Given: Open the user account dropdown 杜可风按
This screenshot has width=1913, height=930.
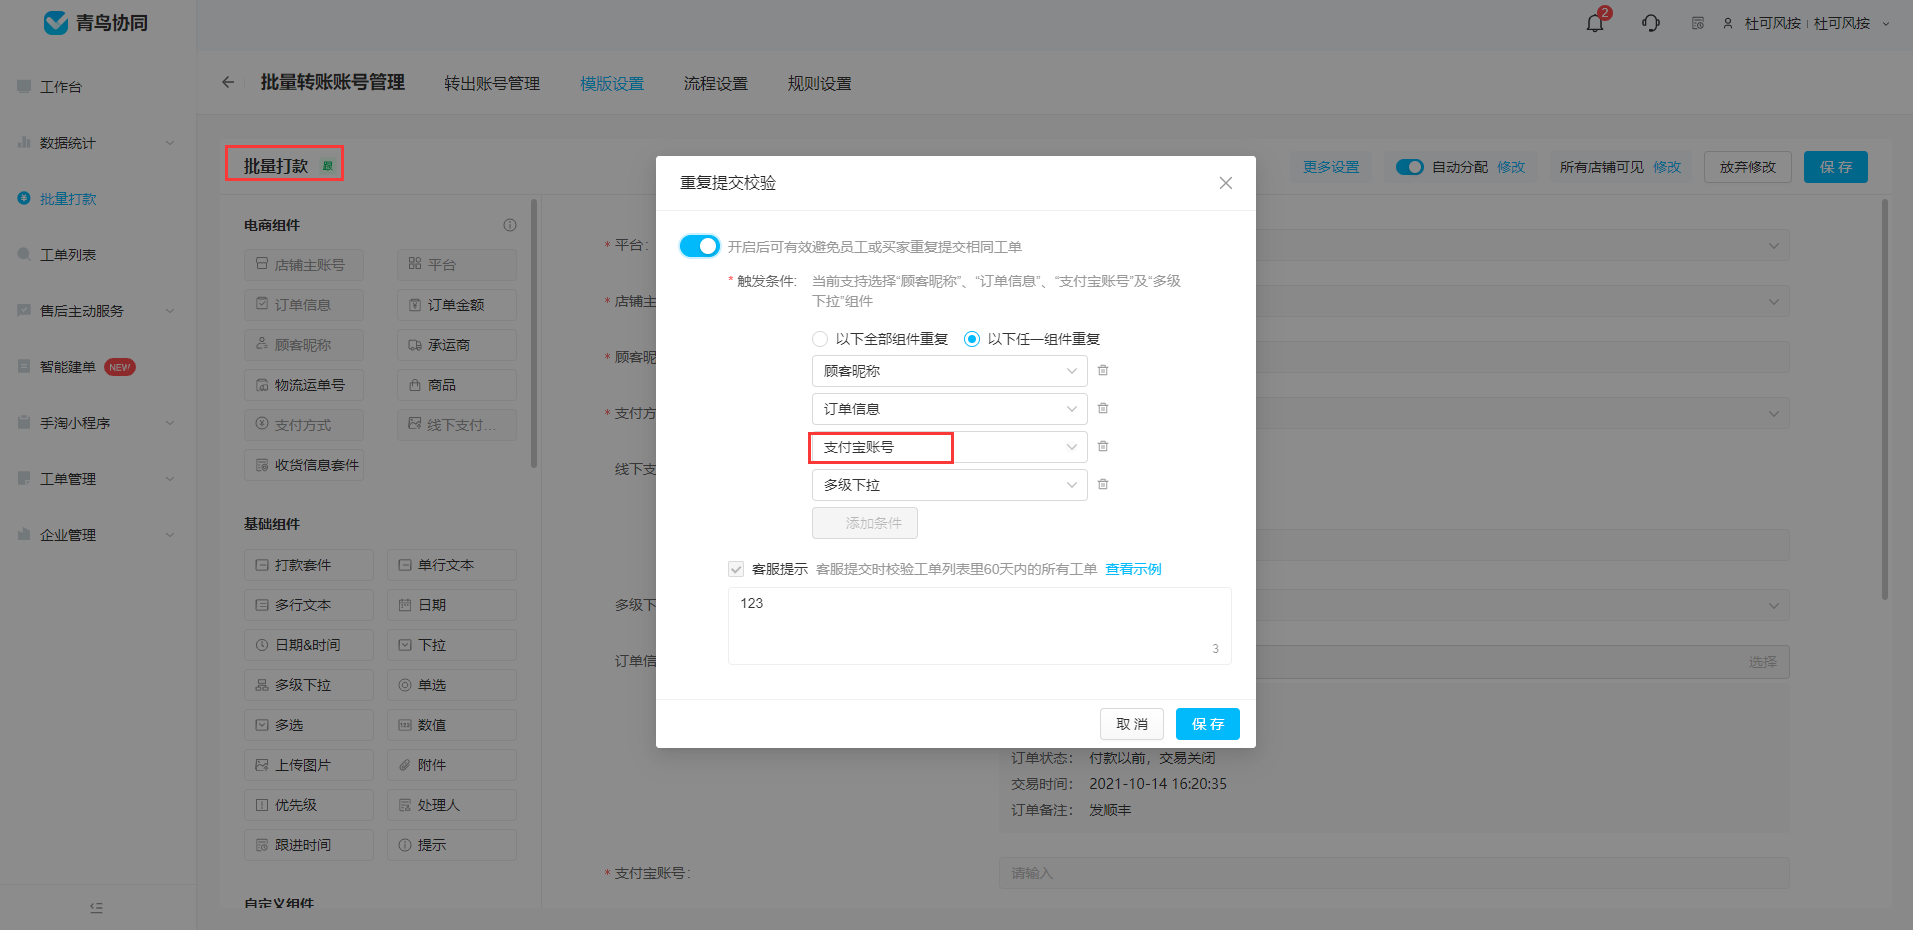Looking at the screenshot, I should (1806, 23).
